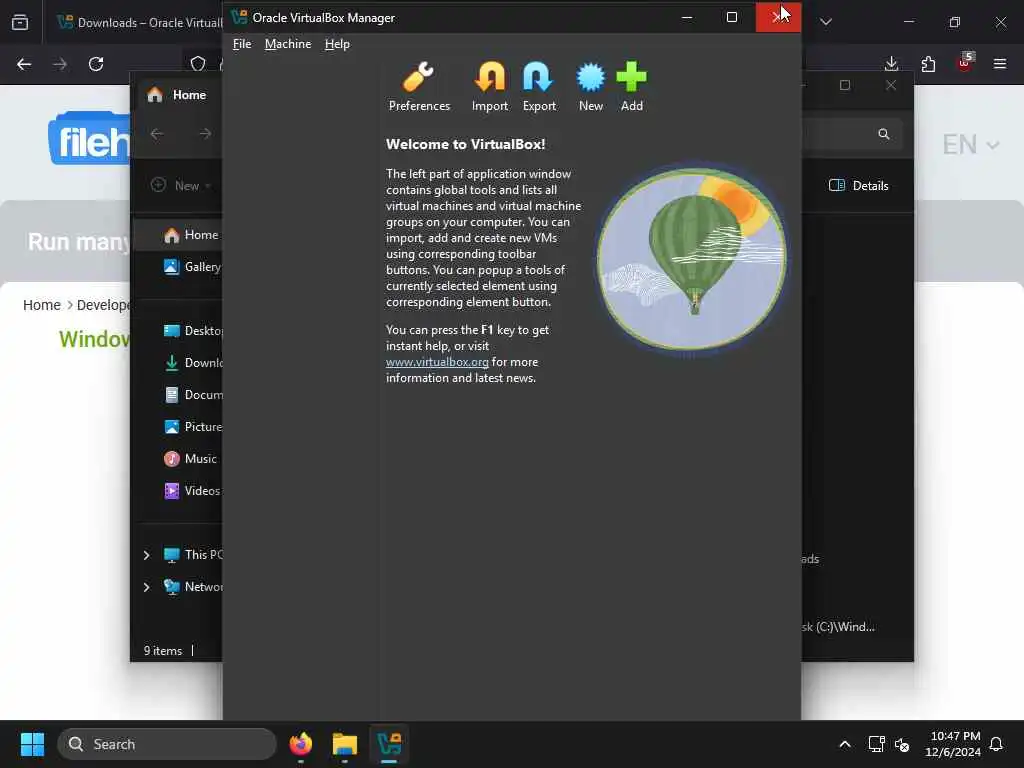1024x768 pixels.
Task: Click the muted volume tray icon
Action: click(903, 744)
